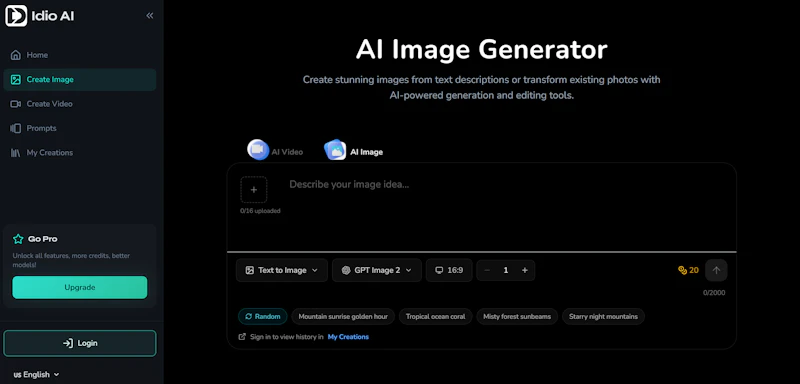Image resolution: width=800 pixels, height=384 pixels.
Task: Open Create Video in the sidebar
Action: coord(80,104)
